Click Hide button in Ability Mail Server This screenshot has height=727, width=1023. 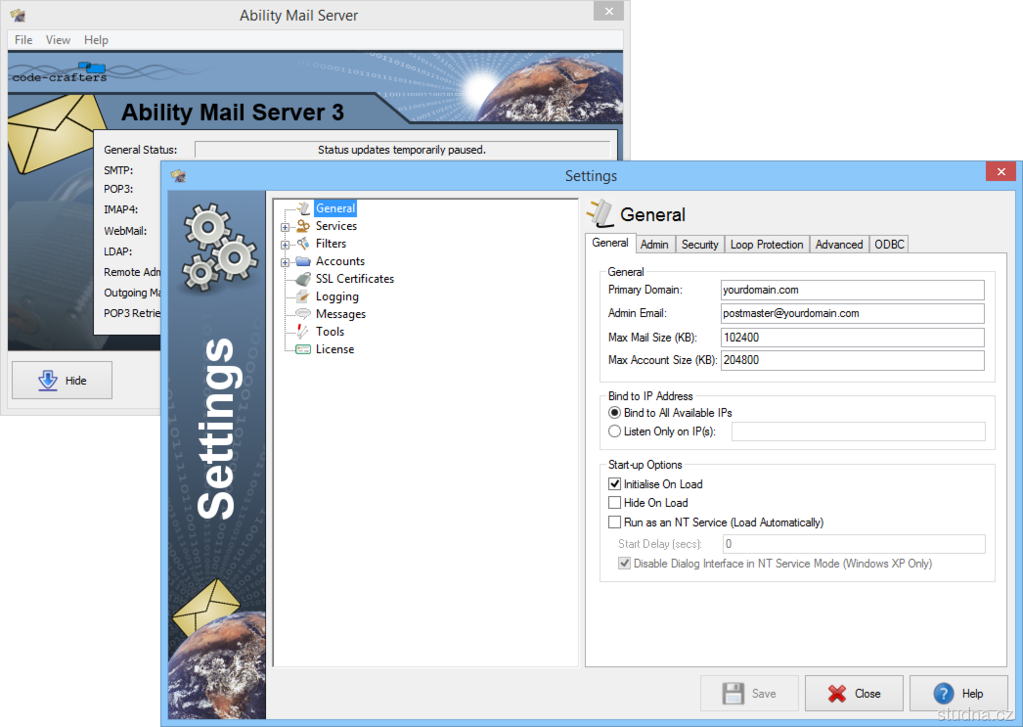(62, 380)
